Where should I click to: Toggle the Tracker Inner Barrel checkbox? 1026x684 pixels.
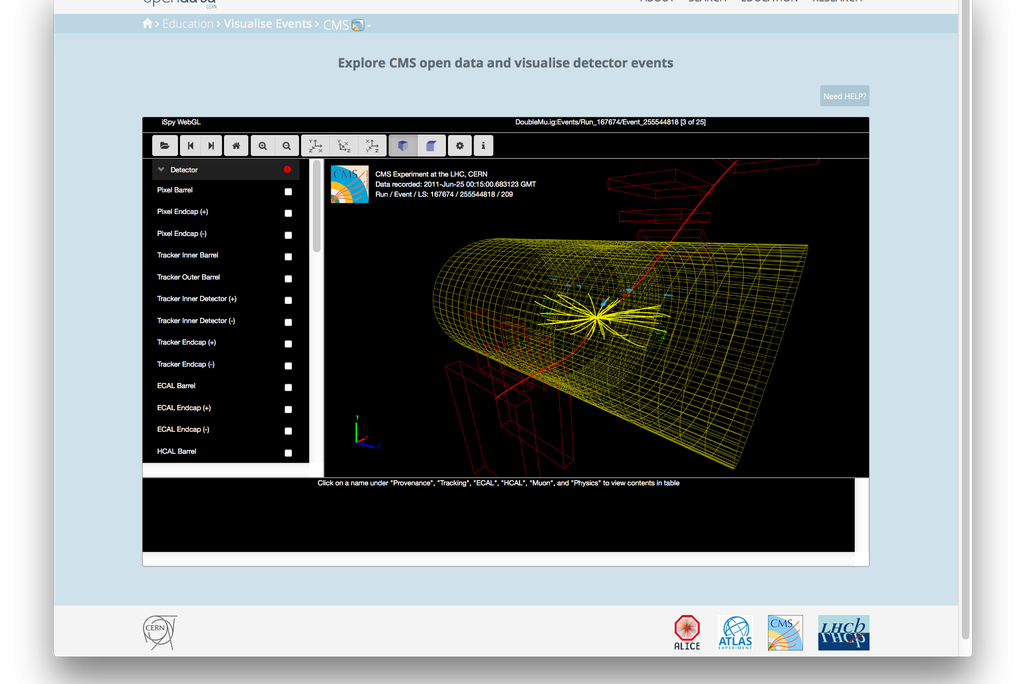click(x=288, y=257)
